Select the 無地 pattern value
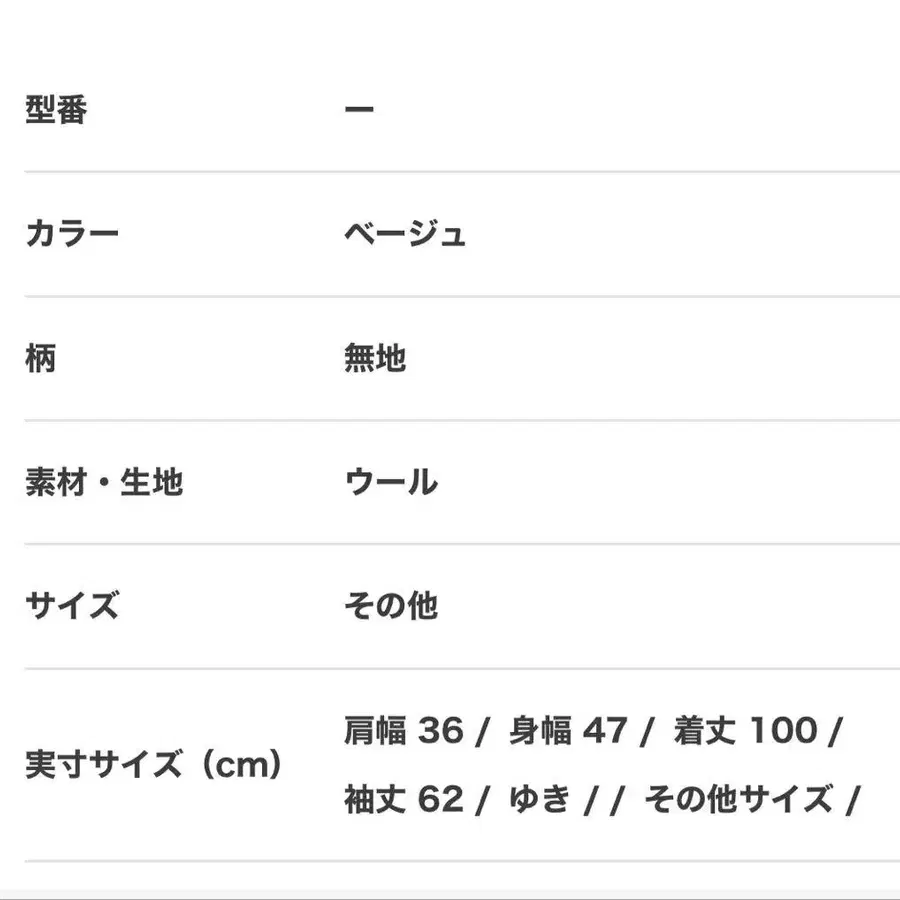 375,358
